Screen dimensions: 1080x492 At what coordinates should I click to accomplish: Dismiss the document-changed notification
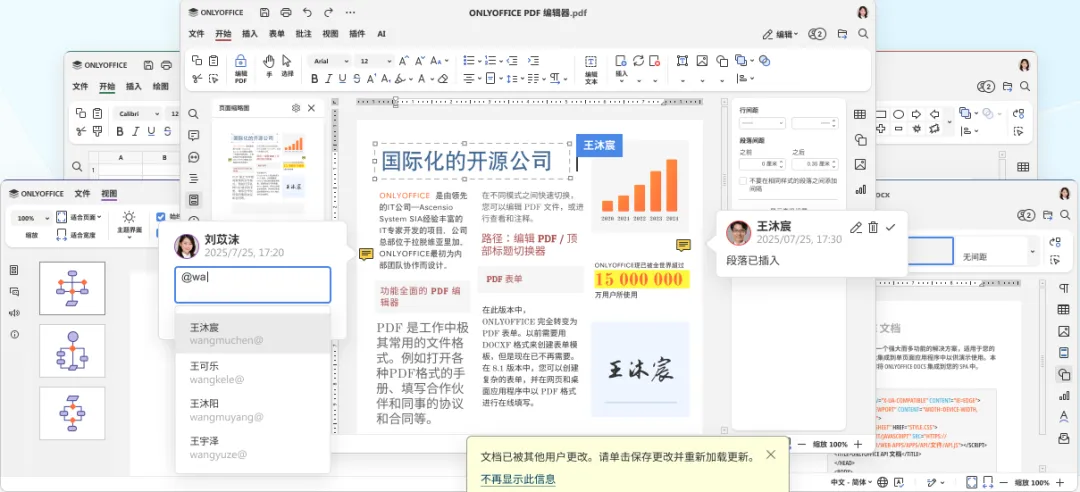[x=771, y=454]
